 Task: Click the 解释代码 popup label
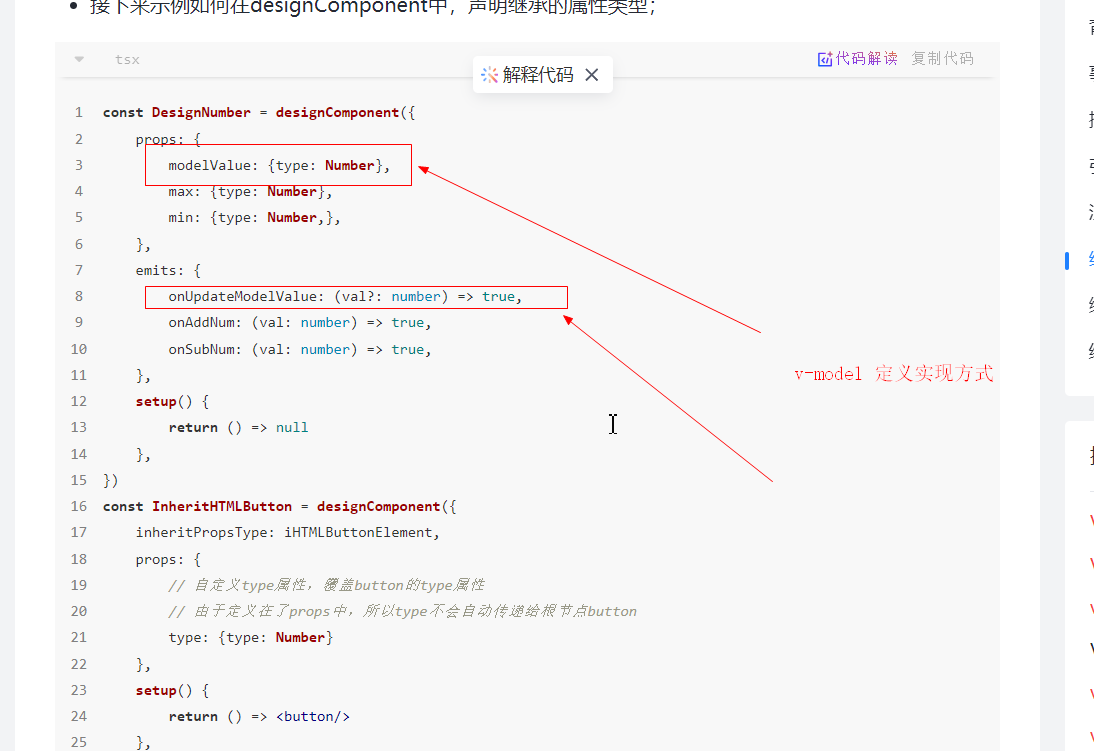tap(538, 75)
